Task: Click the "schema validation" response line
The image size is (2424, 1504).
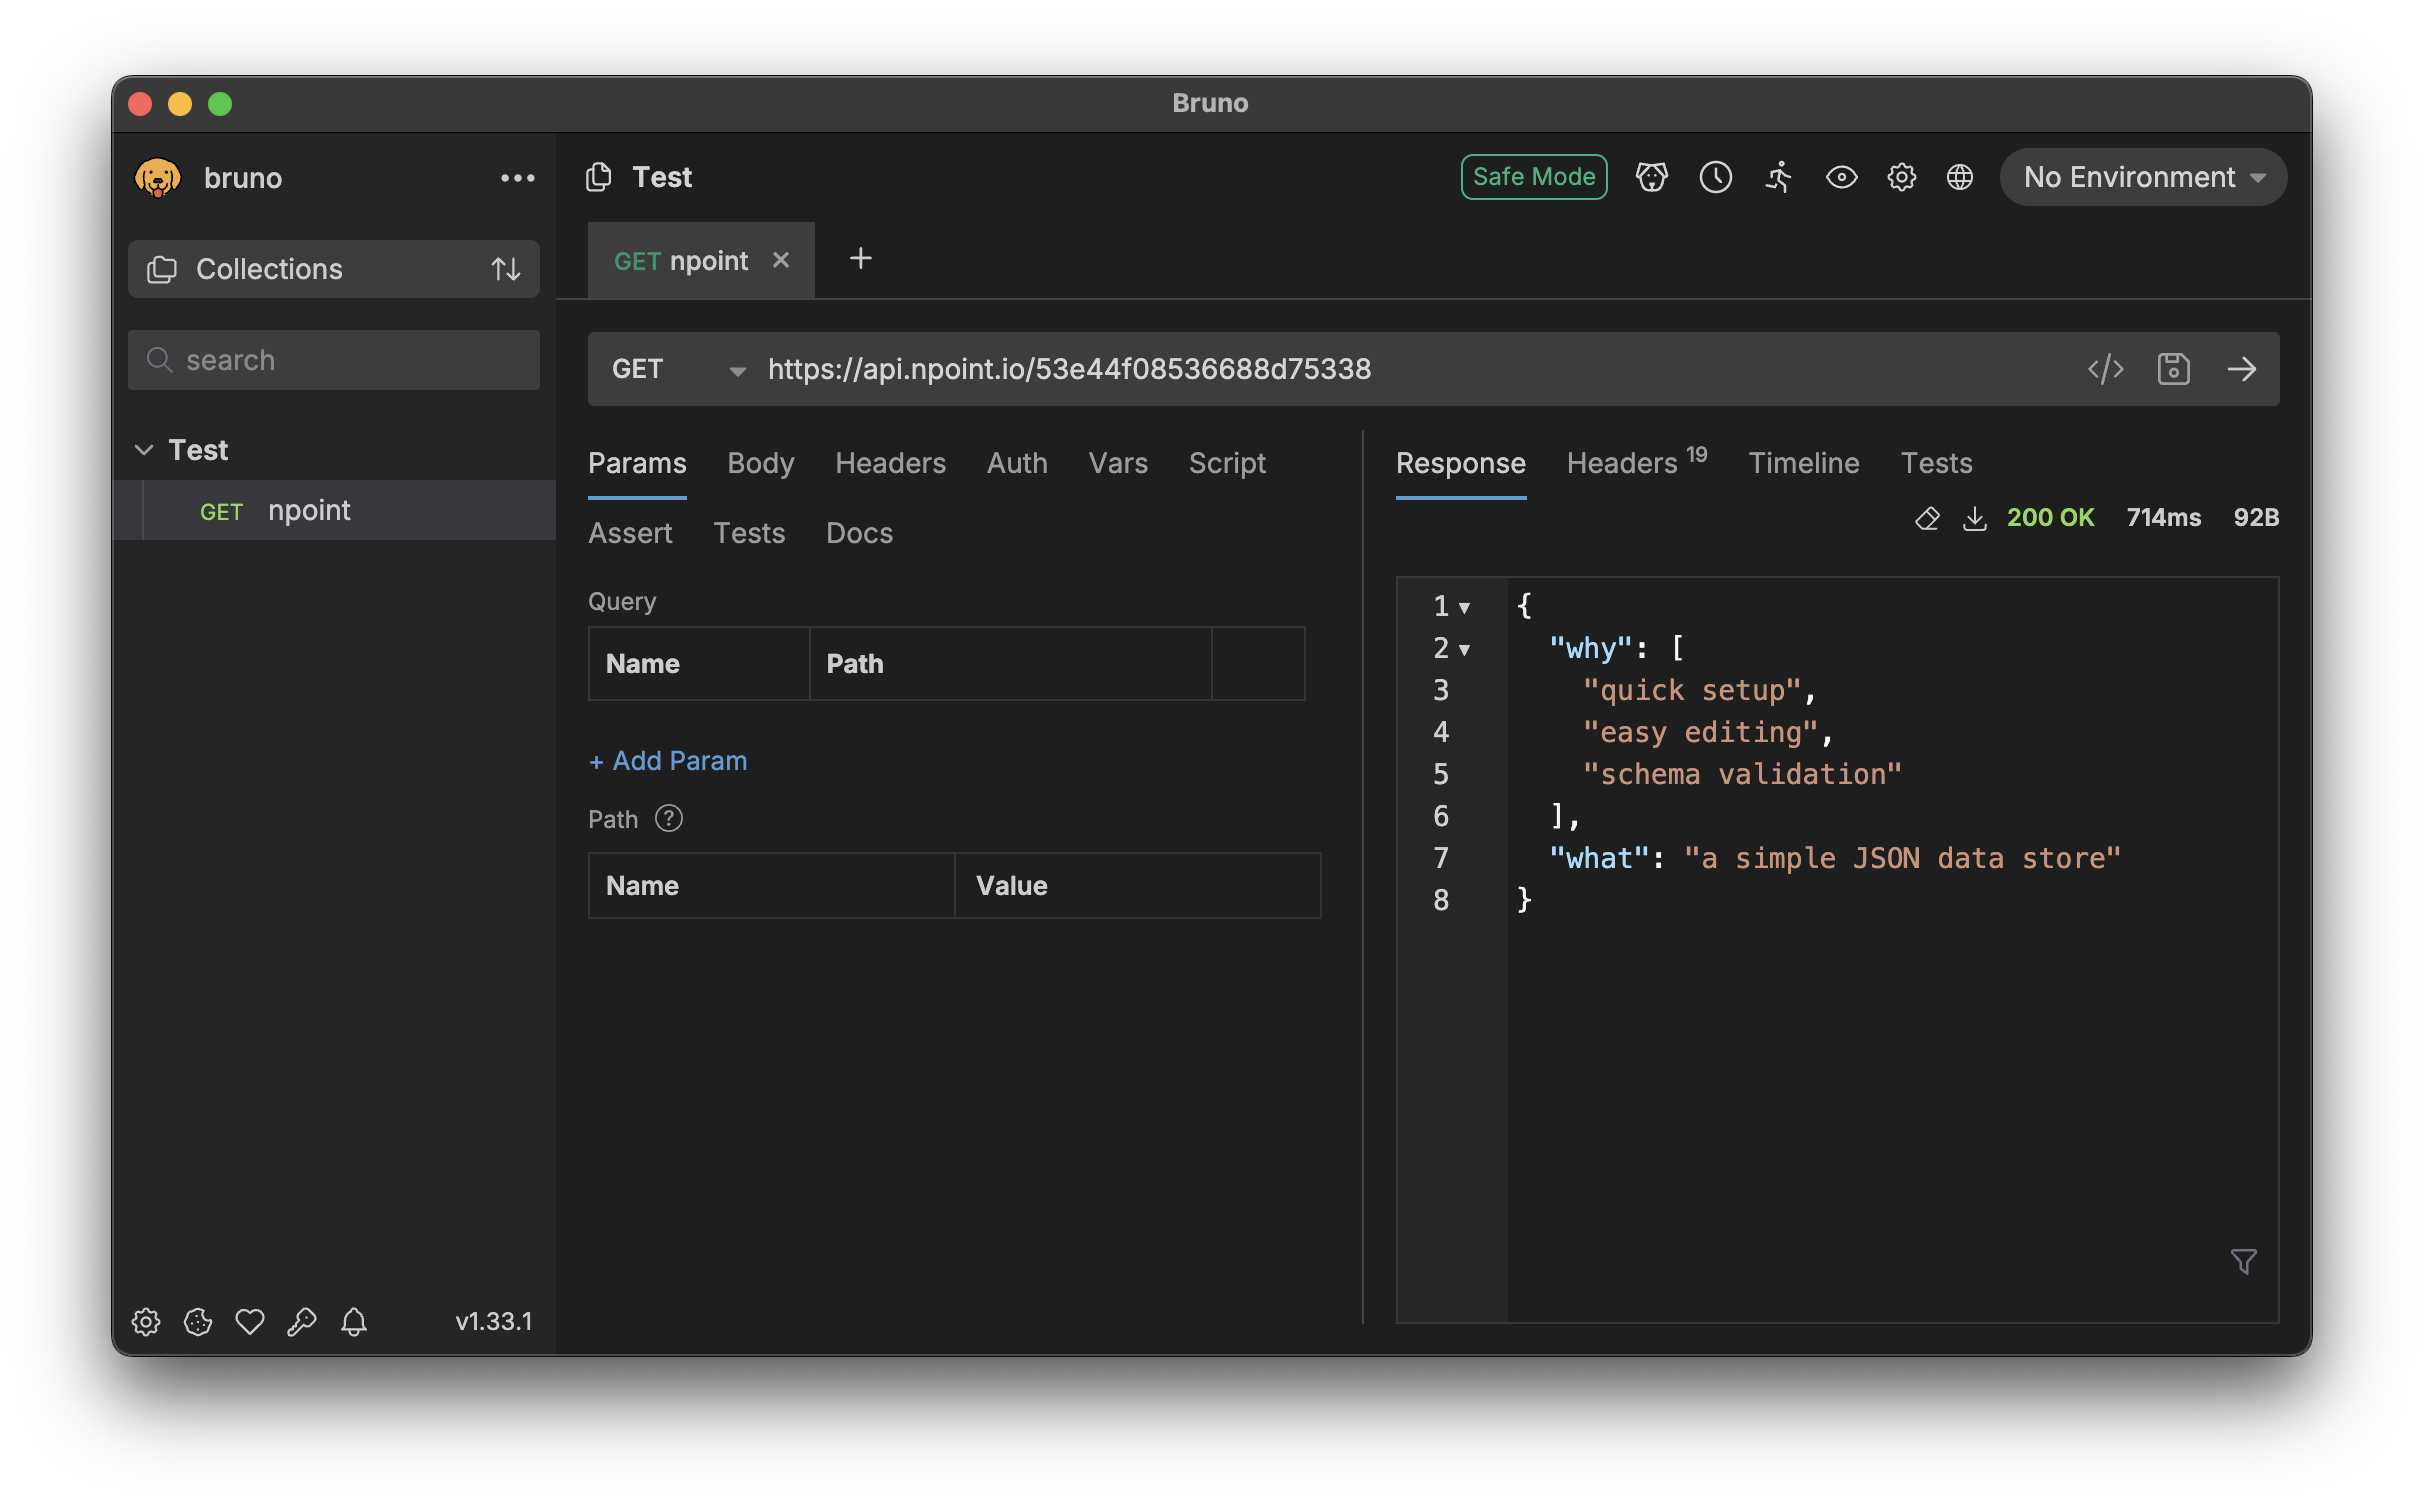Action: [x=1742, y=774]
